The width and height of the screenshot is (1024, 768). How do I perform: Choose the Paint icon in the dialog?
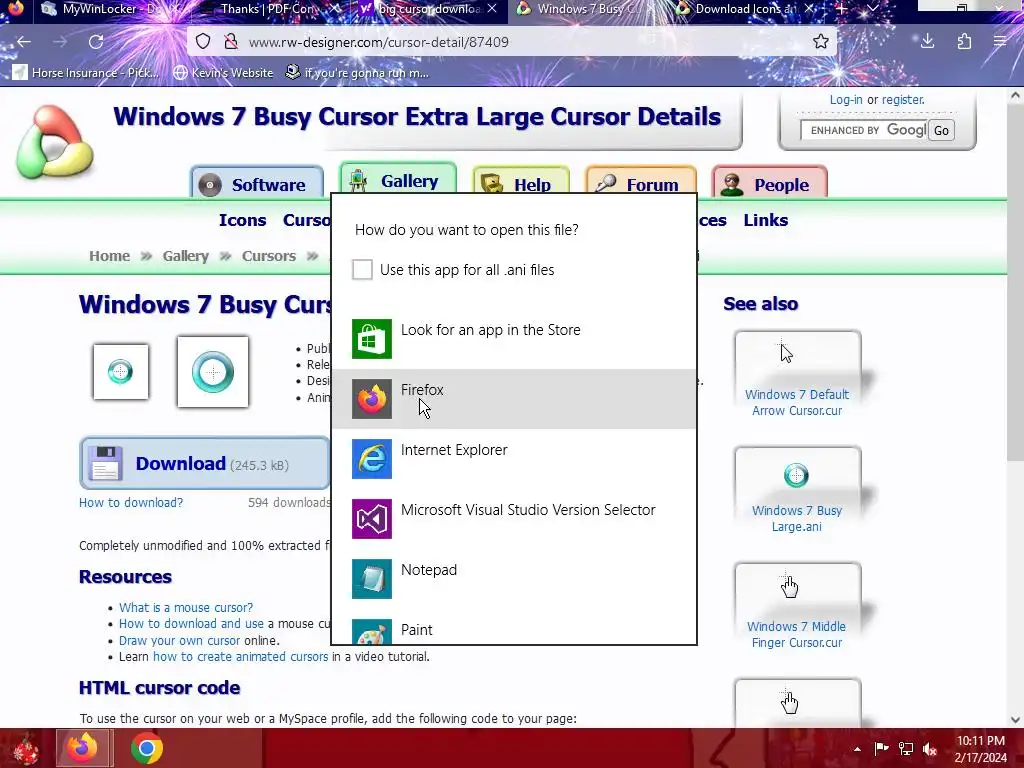pyautogui.click(x=372, y=632)
